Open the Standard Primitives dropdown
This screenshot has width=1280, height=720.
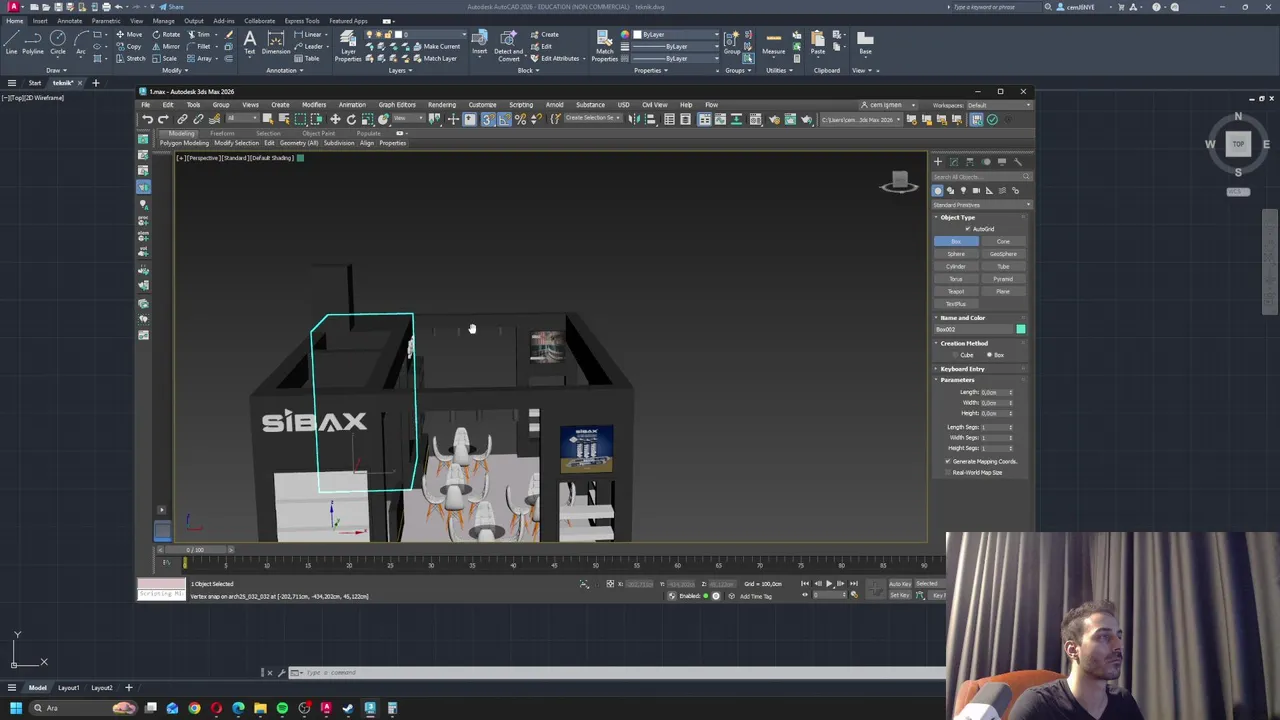coord(982,205)
